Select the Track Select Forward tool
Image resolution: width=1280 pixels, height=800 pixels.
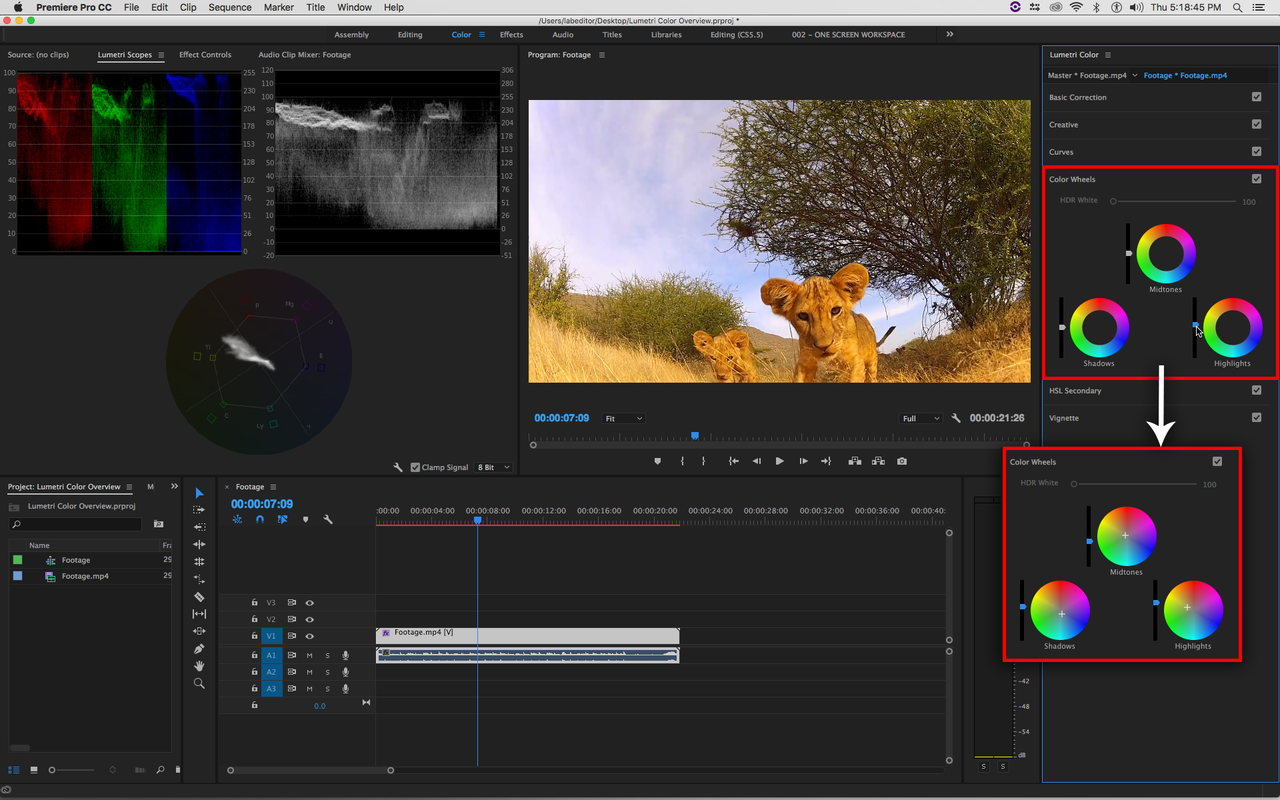[199, 510]
